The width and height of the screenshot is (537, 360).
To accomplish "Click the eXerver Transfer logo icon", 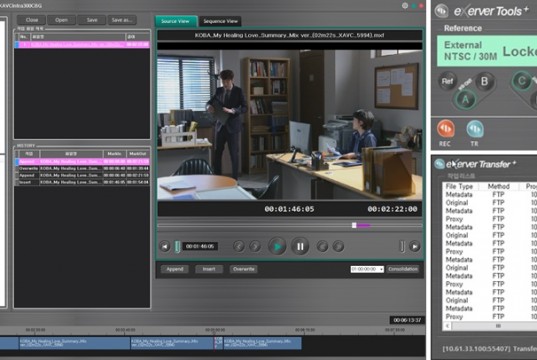I will click(x=439, y=164).
